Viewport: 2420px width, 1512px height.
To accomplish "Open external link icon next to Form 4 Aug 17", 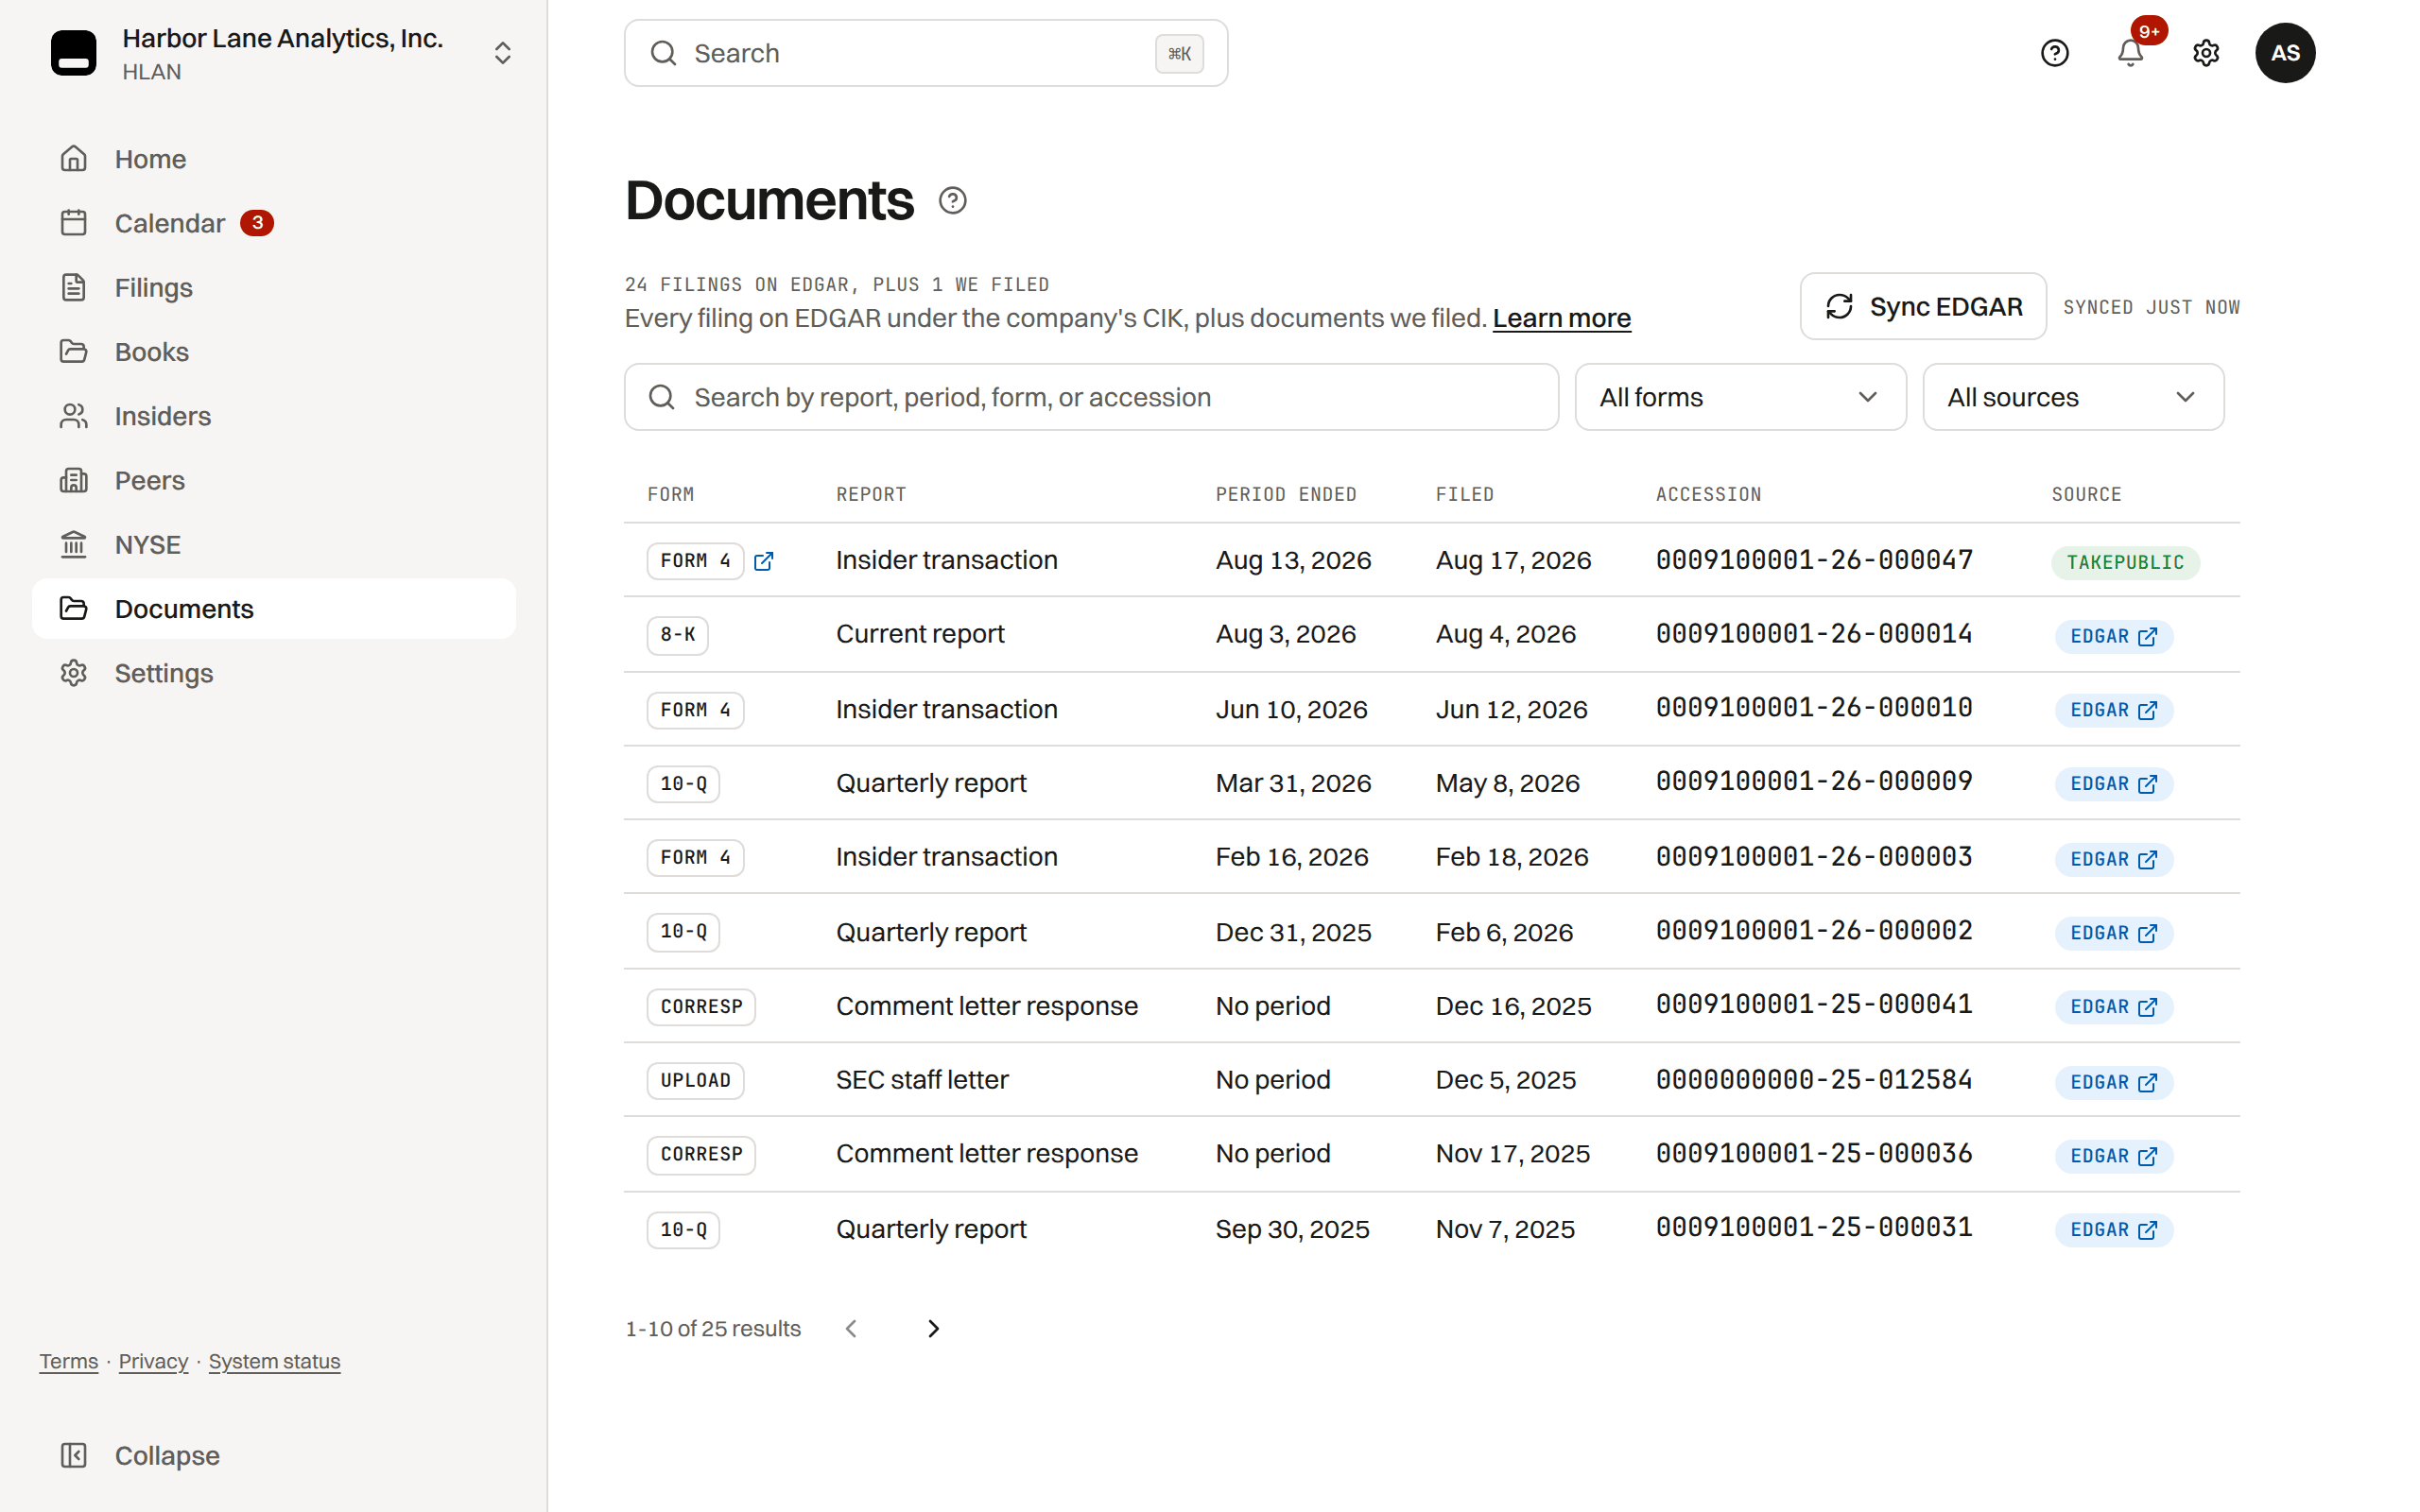I will tap(763, 561).
